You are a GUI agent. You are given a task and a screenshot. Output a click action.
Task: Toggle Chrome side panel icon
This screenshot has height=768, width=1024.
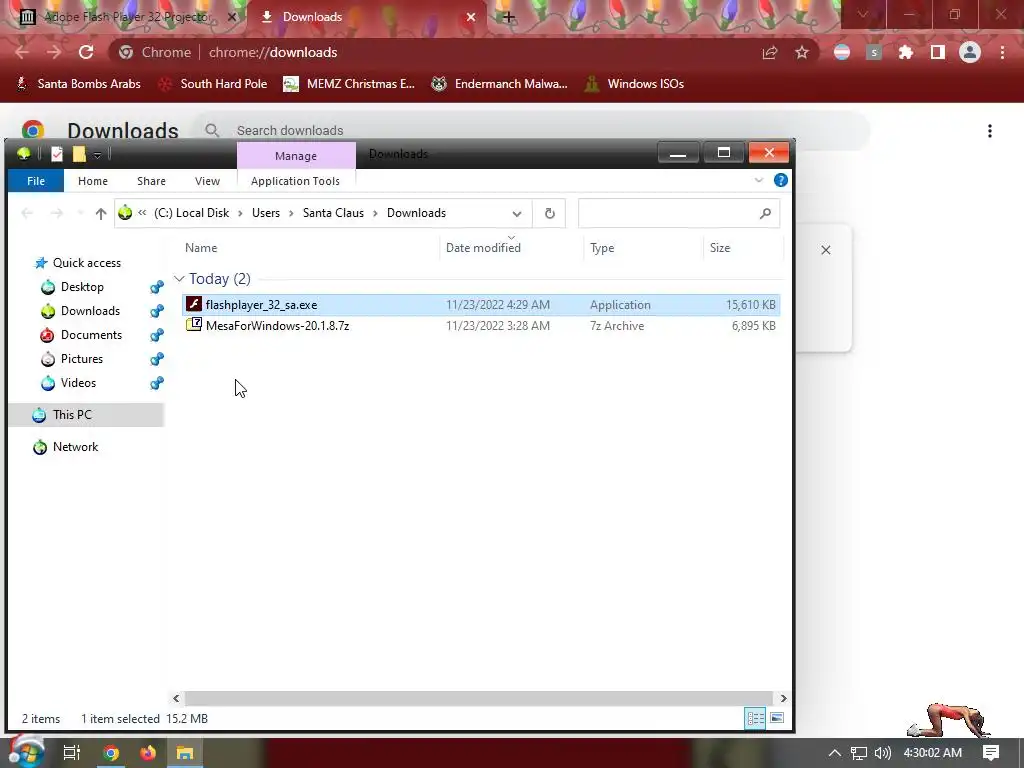point(938,52)
